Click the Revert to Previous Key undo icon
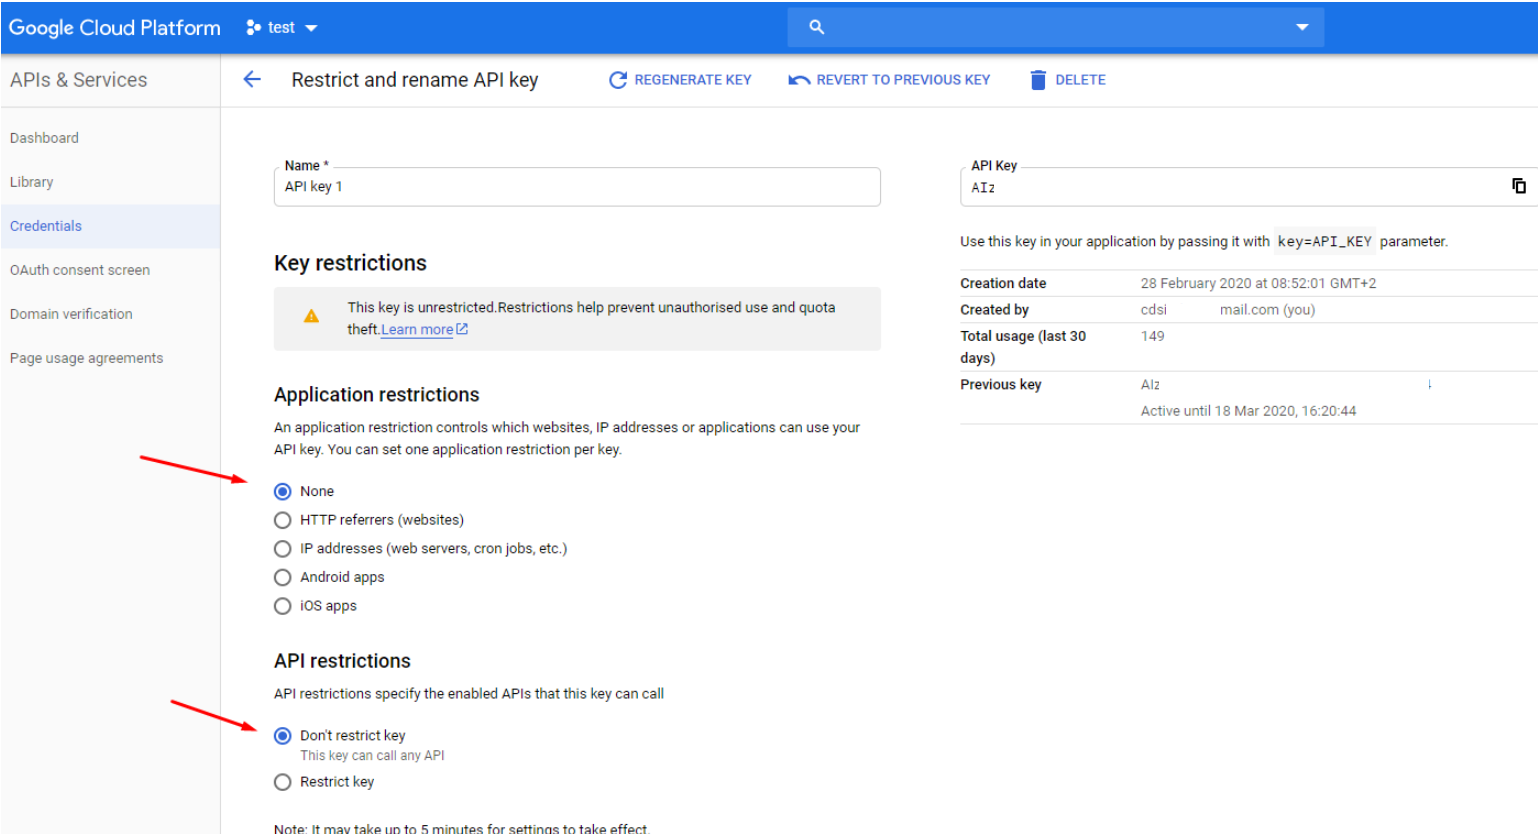This screenshot has width=1538, height=834. (x=799, y=80)
